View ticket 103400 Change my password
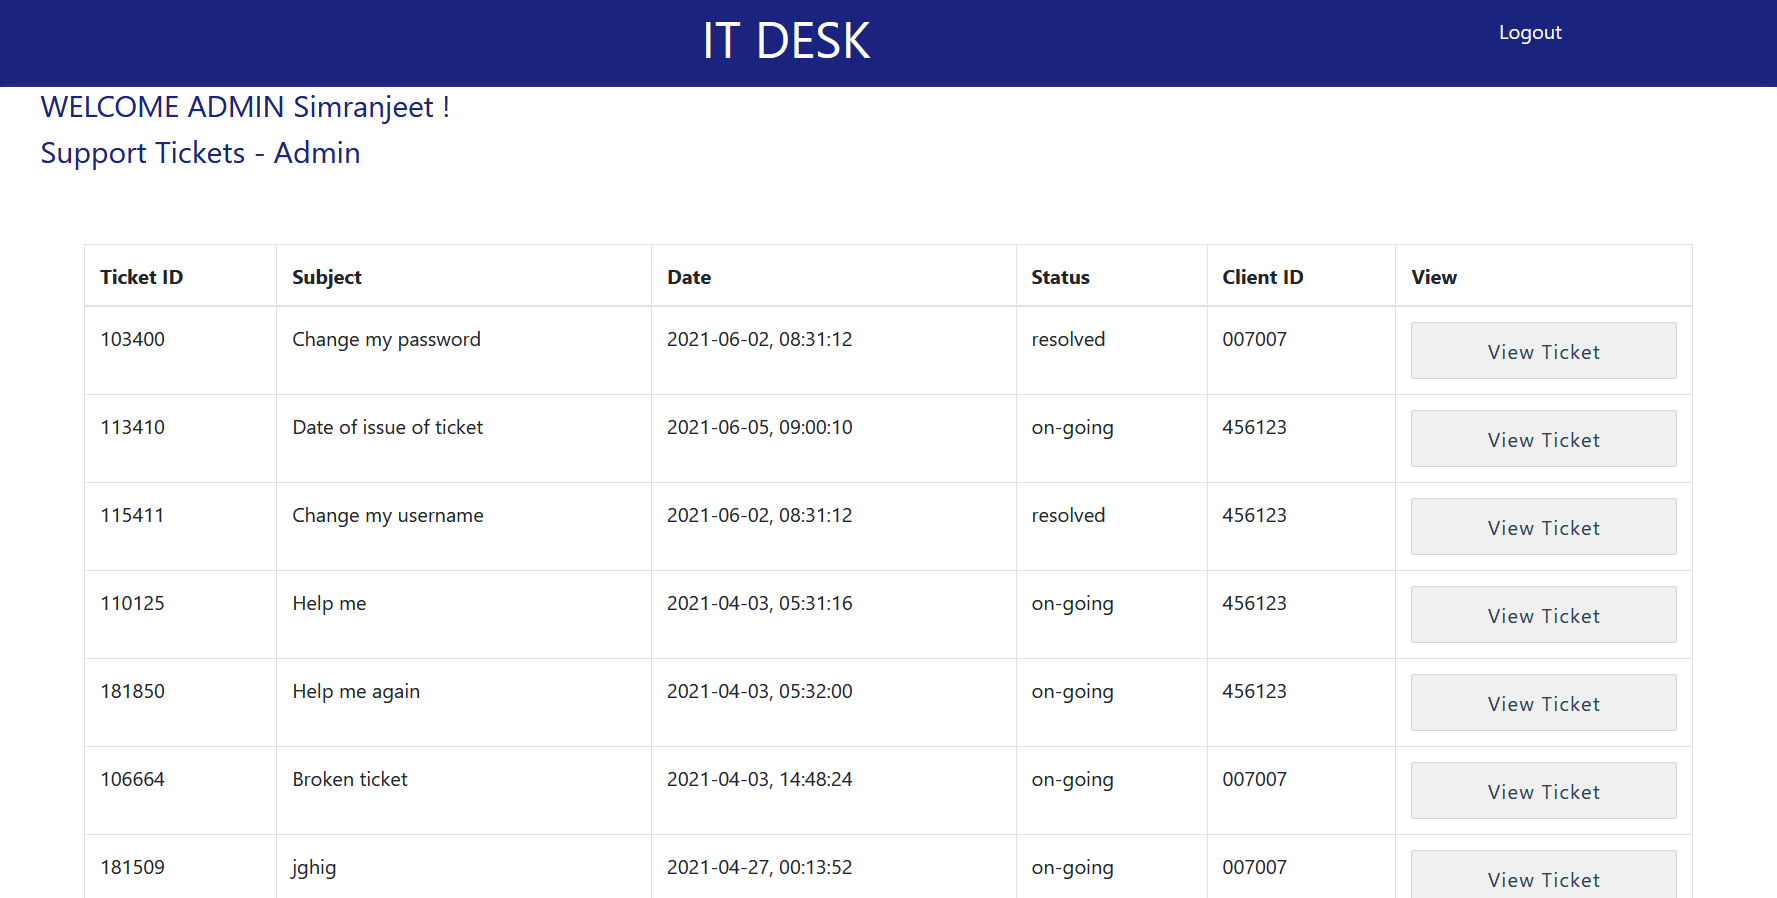 point(1543,351)
